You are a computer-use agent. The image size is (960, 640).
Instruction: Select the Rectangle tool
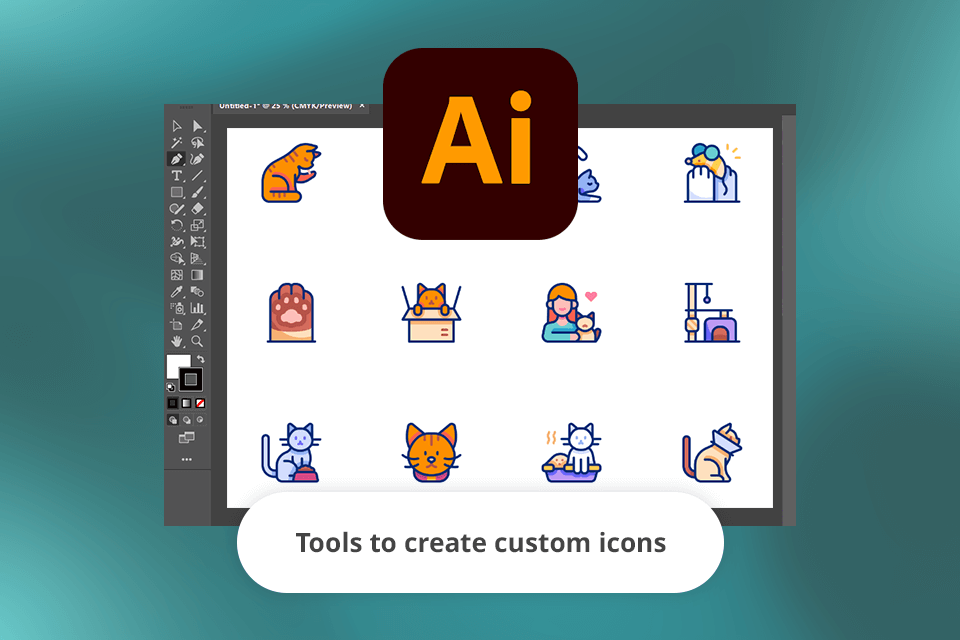(x=177, y=192)
